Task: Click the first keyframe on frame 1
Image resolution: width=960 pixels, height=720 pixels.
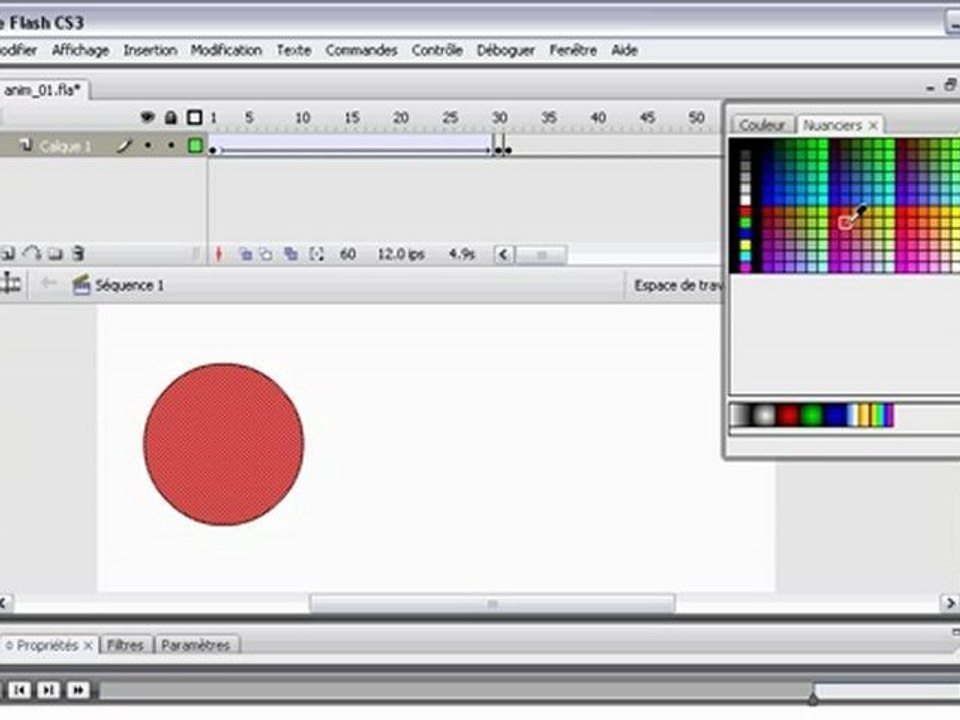Action: point(212,151)
